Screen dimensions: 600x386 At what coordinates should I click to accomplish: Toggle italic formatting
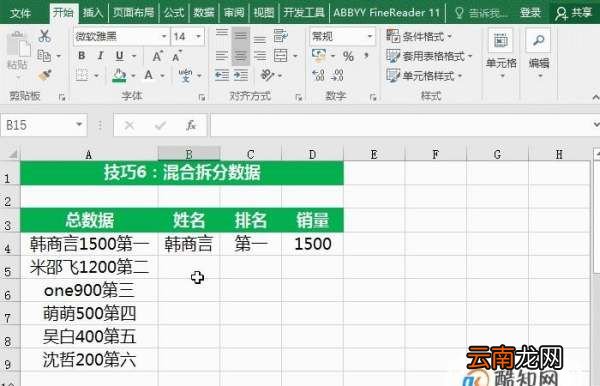click(x=100, y=56)
